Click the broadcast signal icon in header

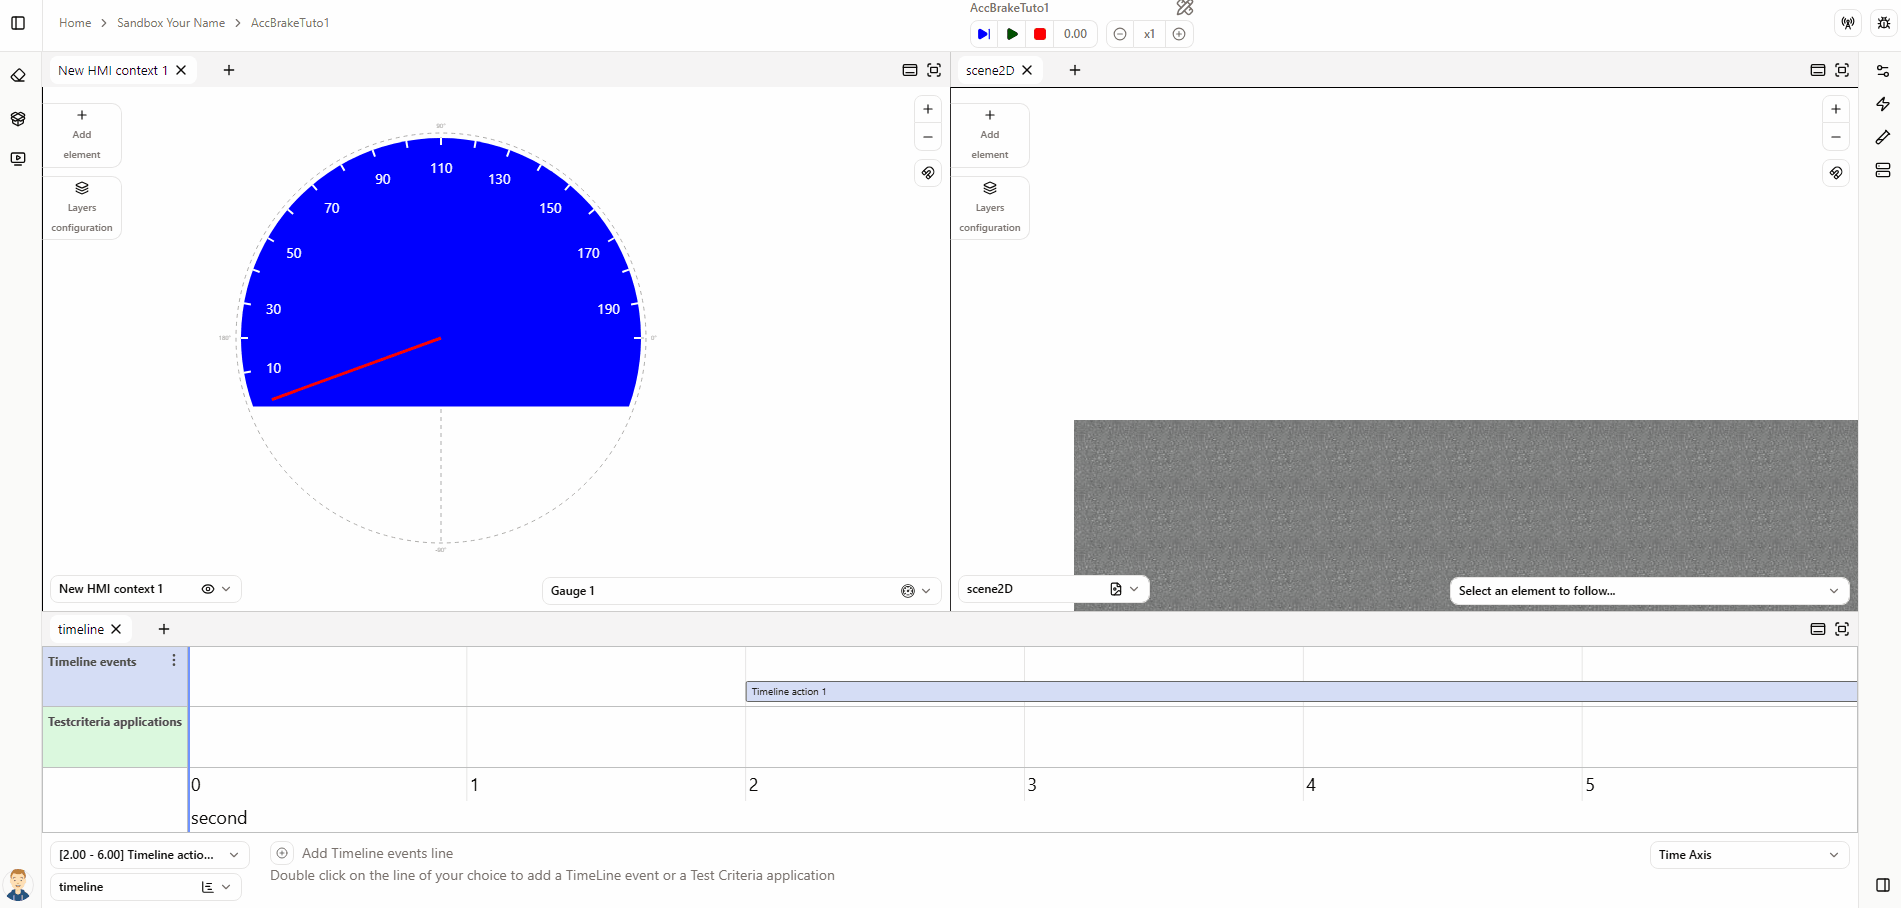[1848, 23]
